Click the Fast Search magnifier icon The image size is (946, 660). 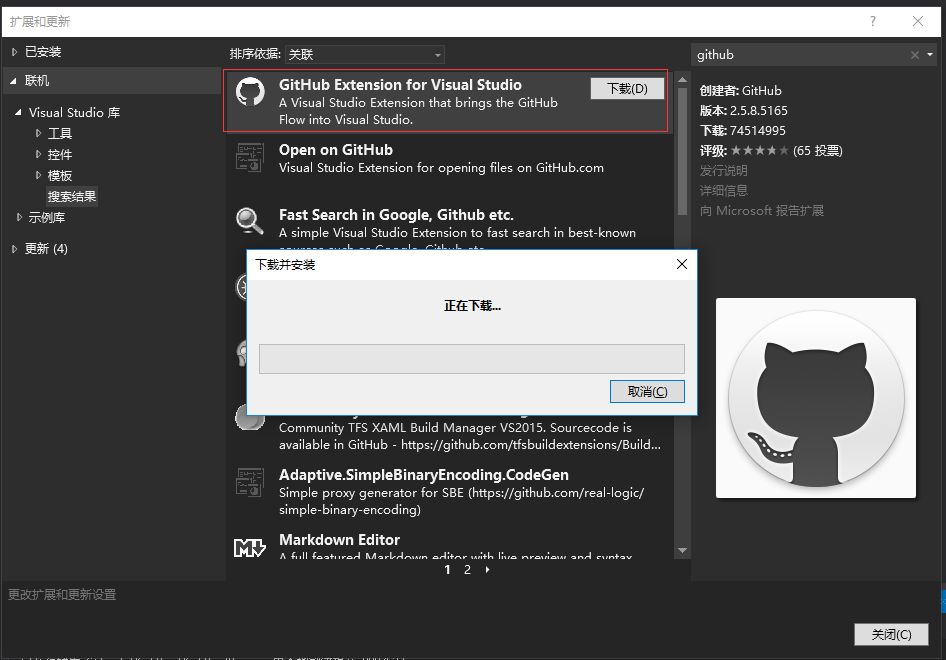(250, 221)
